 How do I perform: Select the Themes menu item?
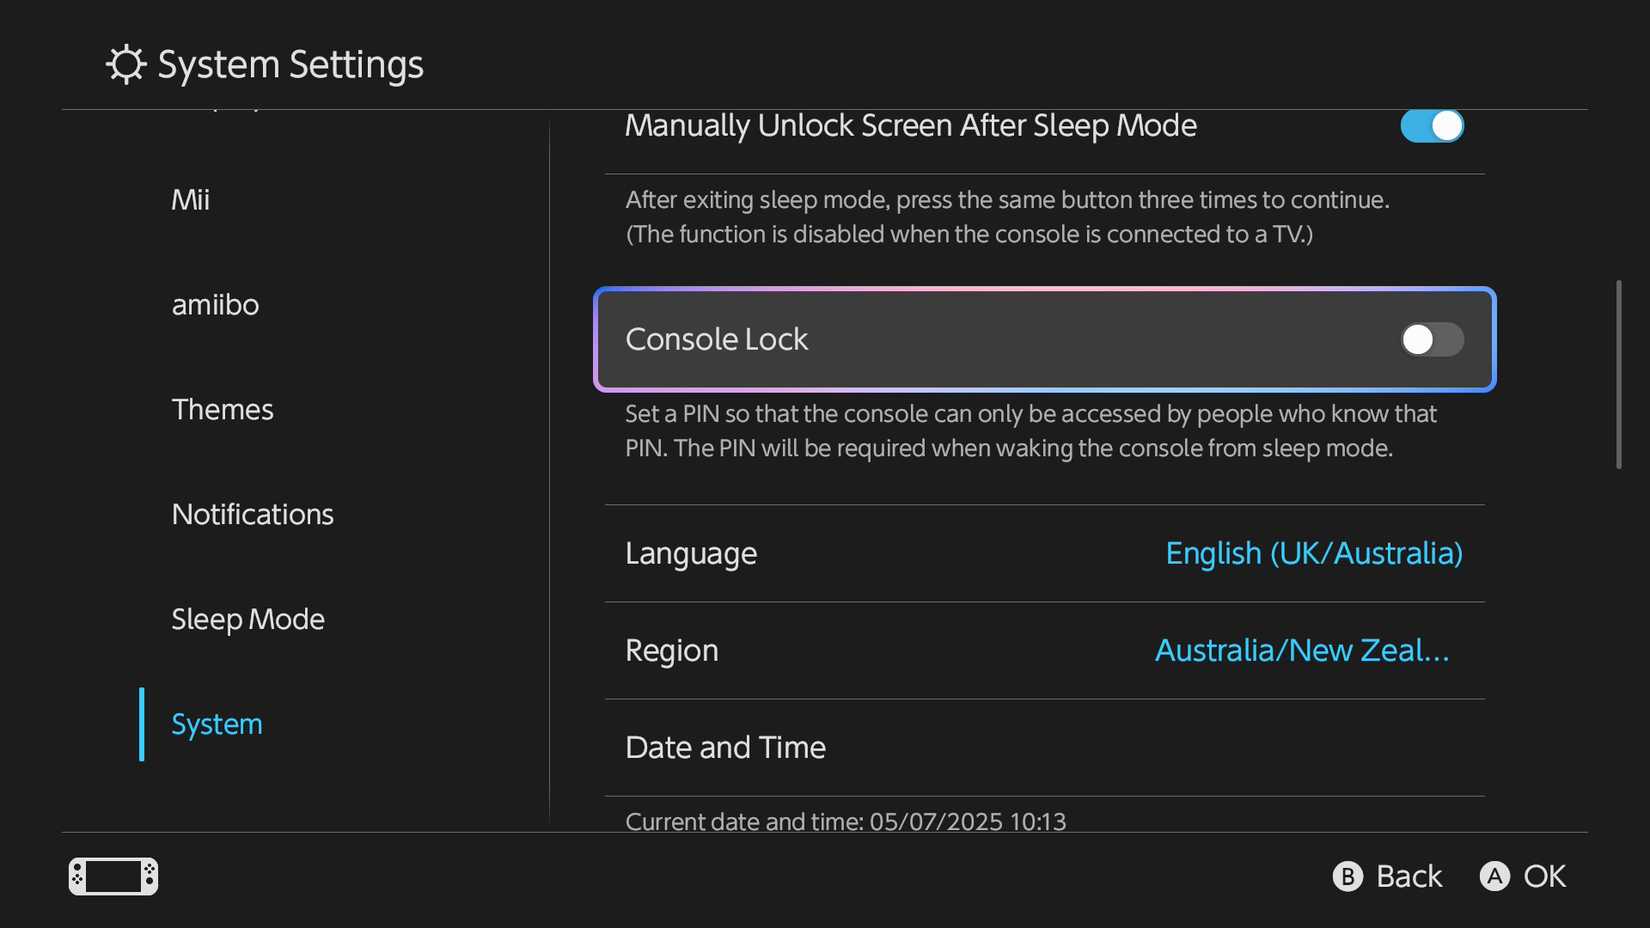point(222,409)
